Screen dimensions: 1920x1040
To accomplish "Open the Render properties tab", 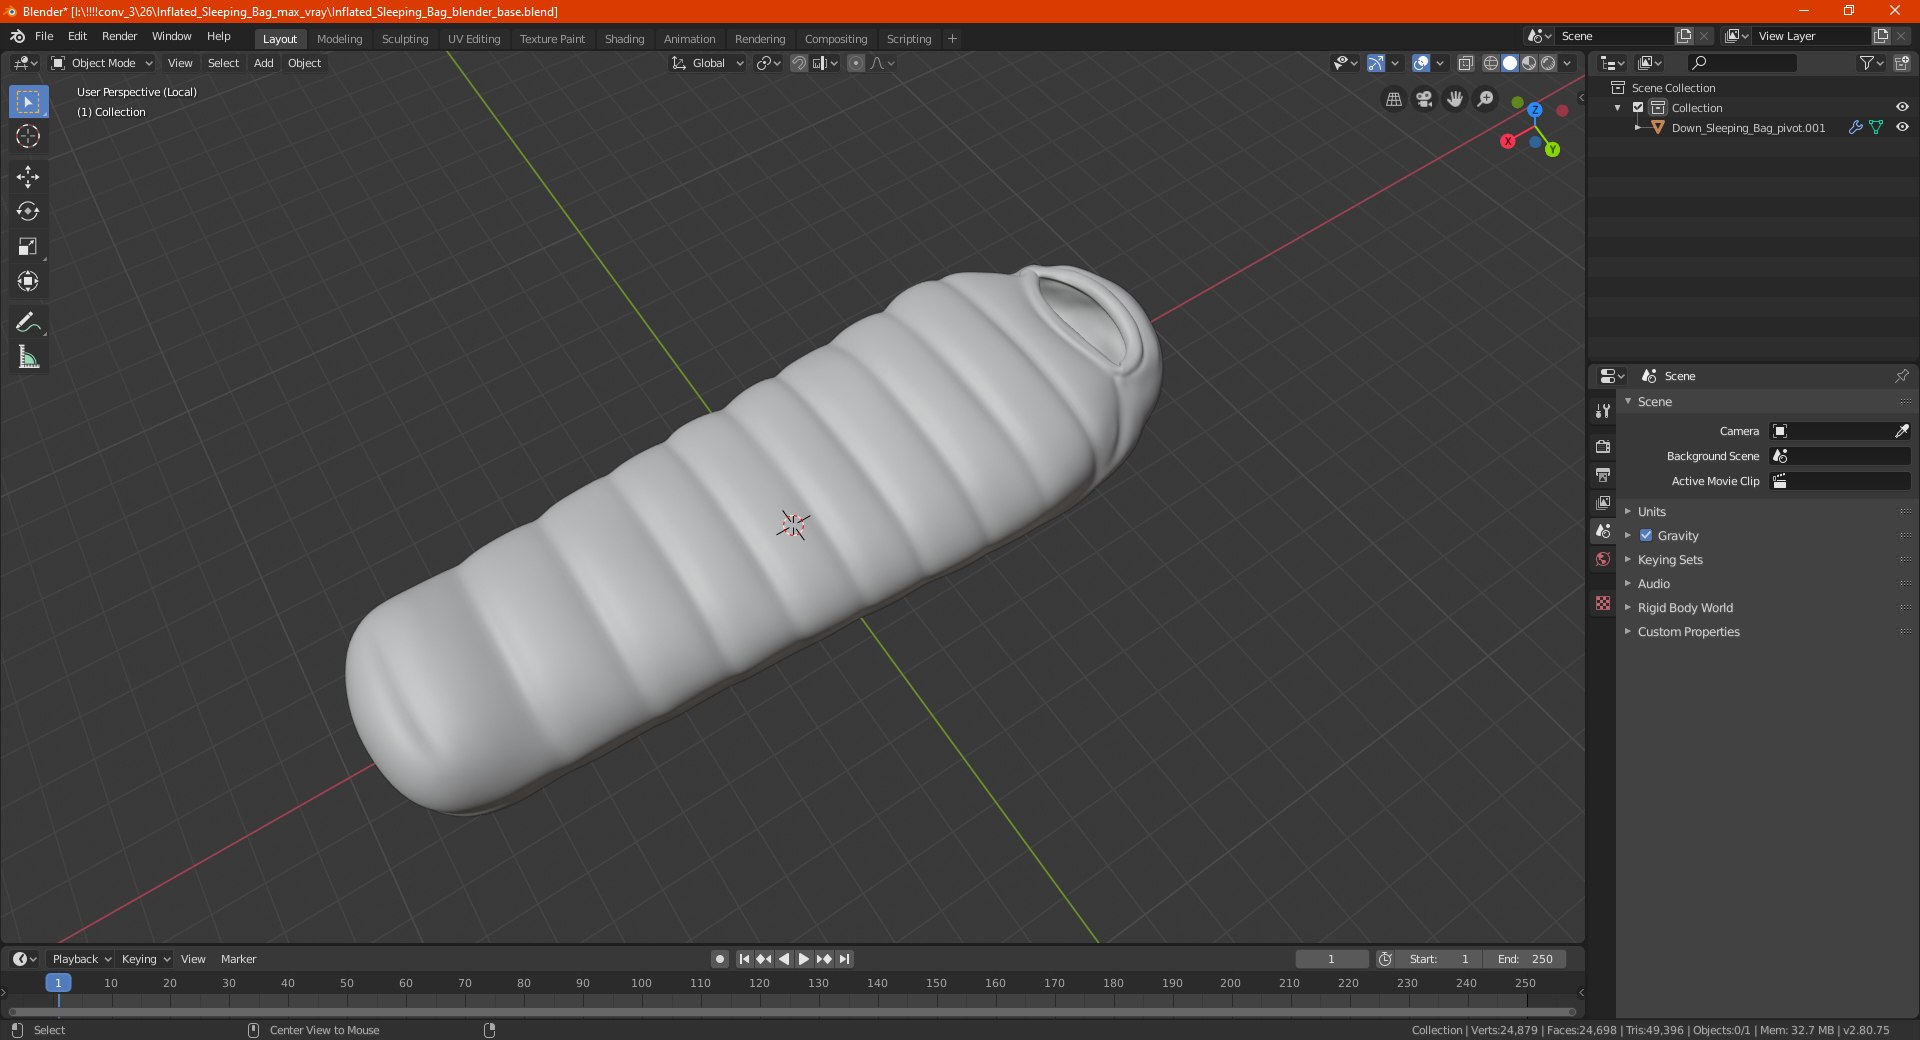I will tap(1603, 446).
